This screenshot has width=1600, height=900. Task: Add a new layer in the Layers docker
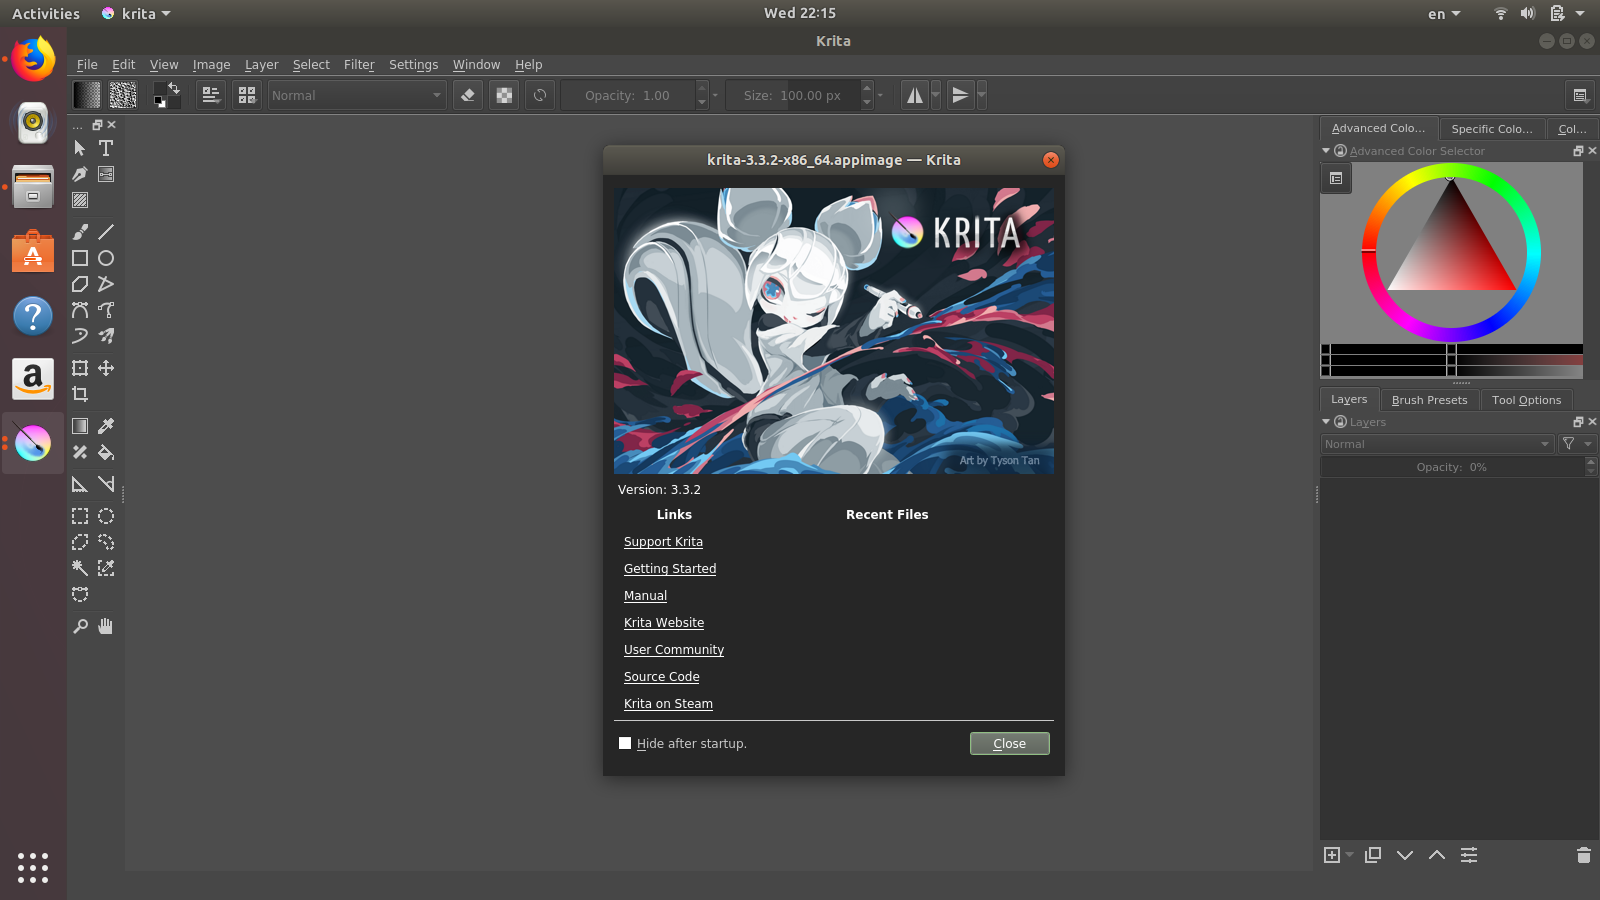coord(1333,855)
